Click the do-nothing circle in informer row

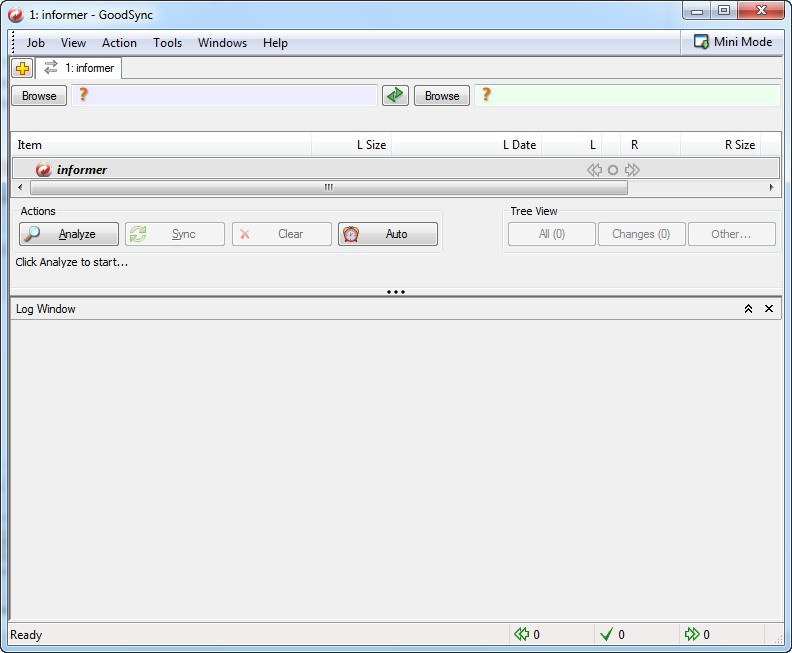[x=613, y=170]
